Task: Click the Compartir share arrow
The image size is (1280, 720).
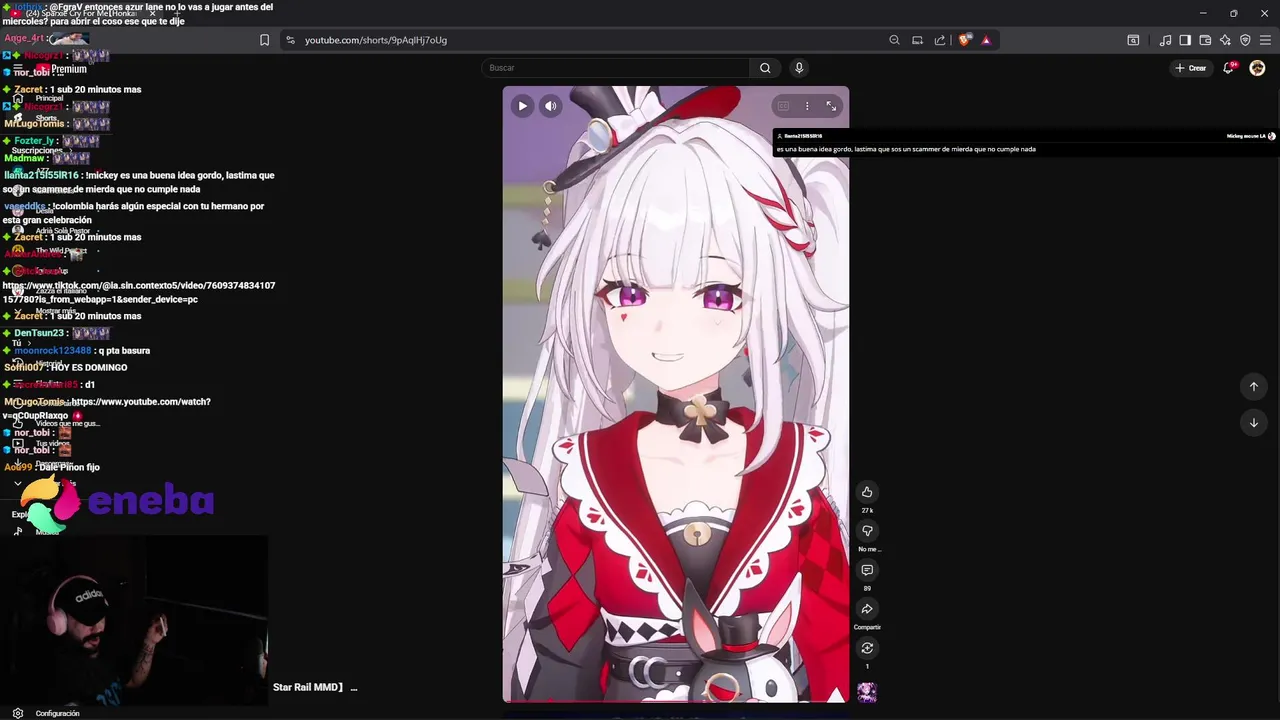Action: click(x=867, y=609)
